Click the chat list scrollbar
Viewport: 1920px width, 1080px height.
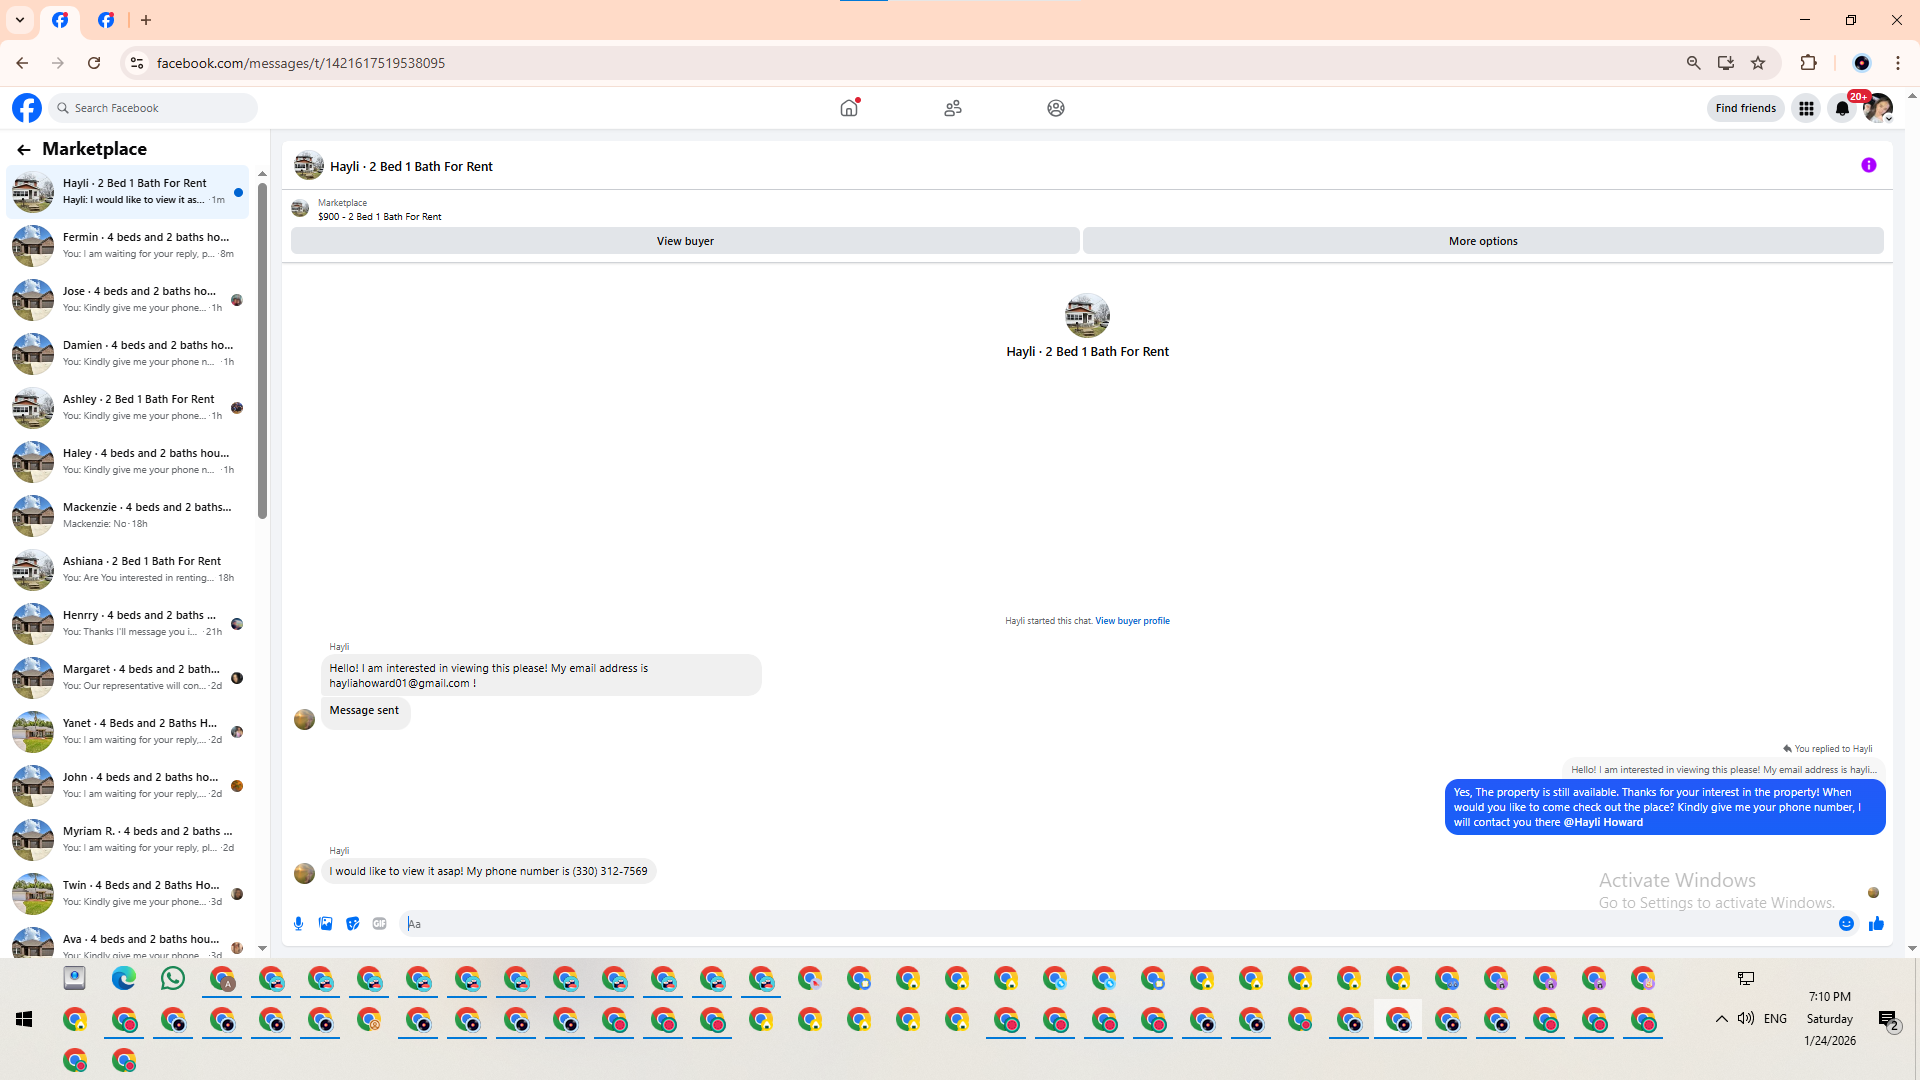pyautogui.click(x=262, y=350)
